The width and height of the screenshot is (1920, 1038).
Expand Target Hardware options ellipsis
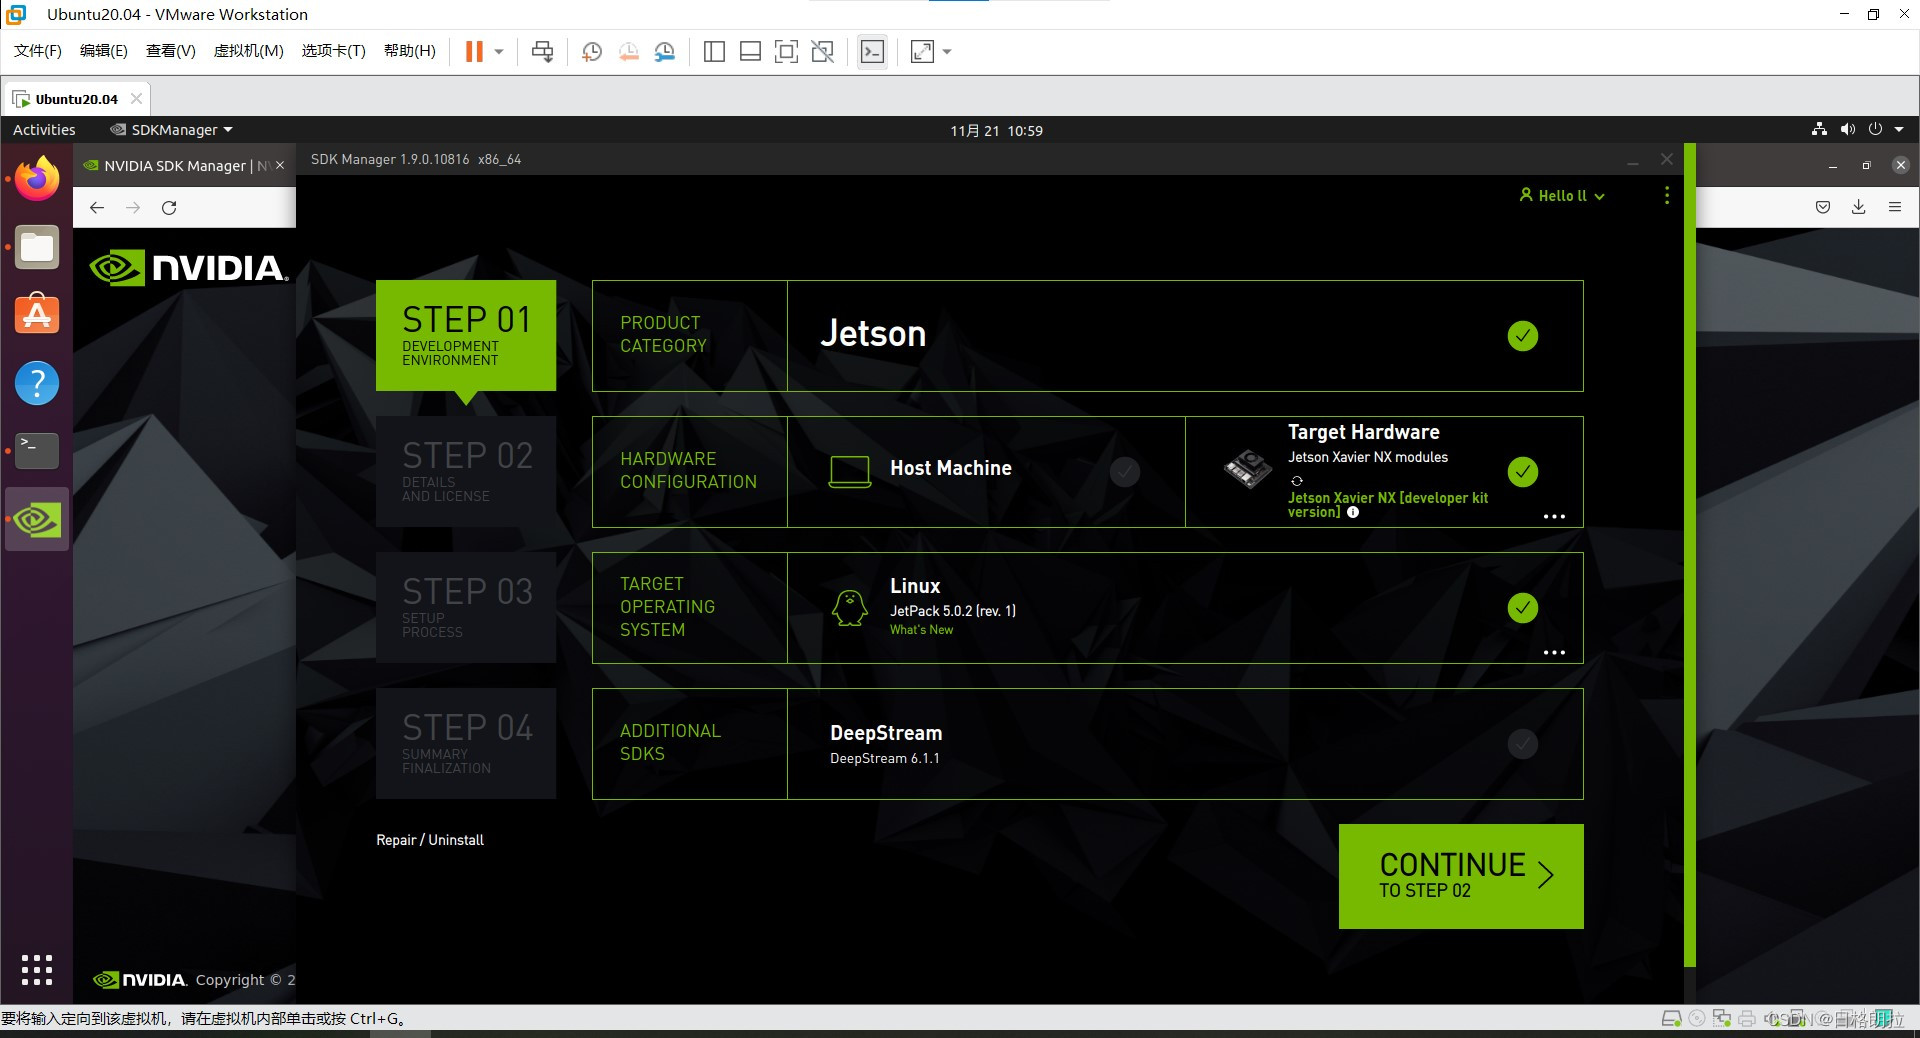click(x=1554, y=517)
